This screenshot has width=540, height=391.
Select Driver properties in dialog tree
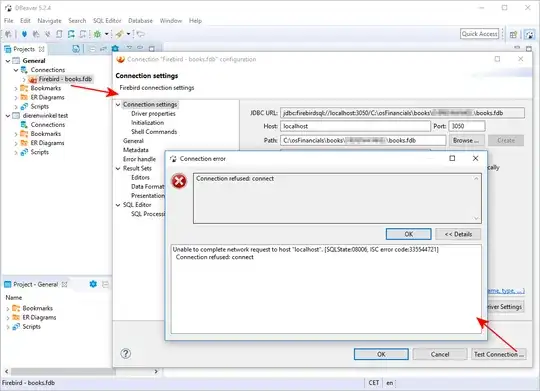(153, 114)
